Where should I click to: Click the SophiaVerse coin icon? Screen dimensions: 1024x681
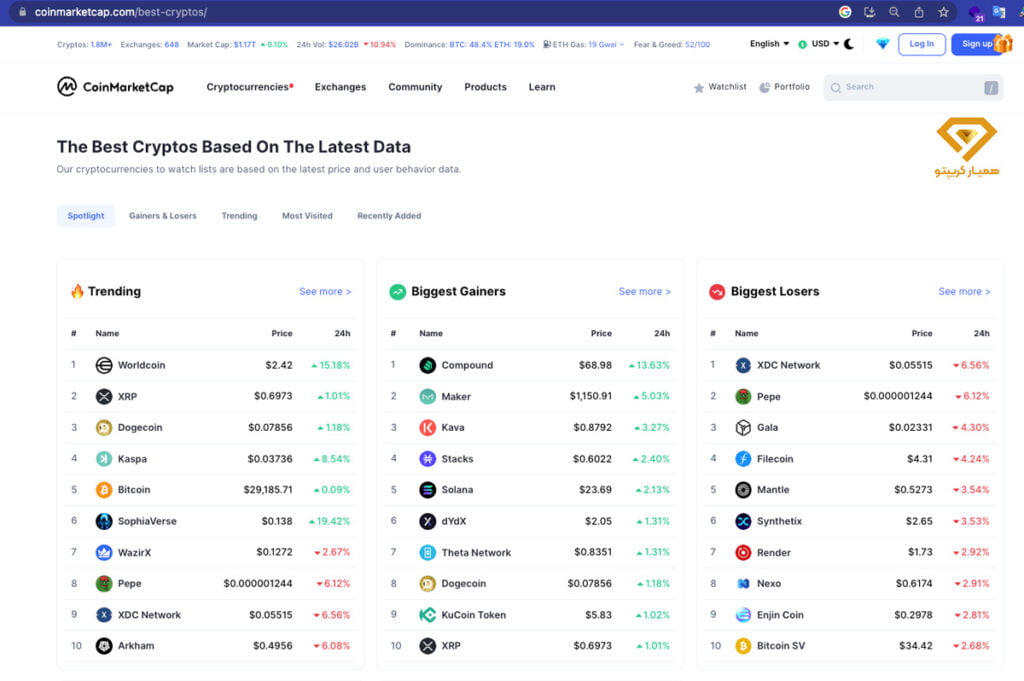(104, 521)
